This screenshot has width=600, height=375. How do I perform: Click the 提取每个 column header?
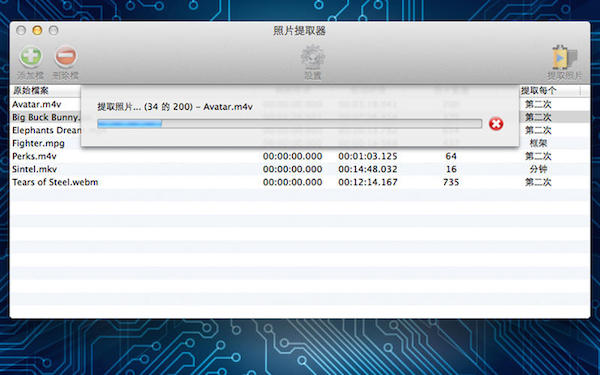tap(538, 91)
